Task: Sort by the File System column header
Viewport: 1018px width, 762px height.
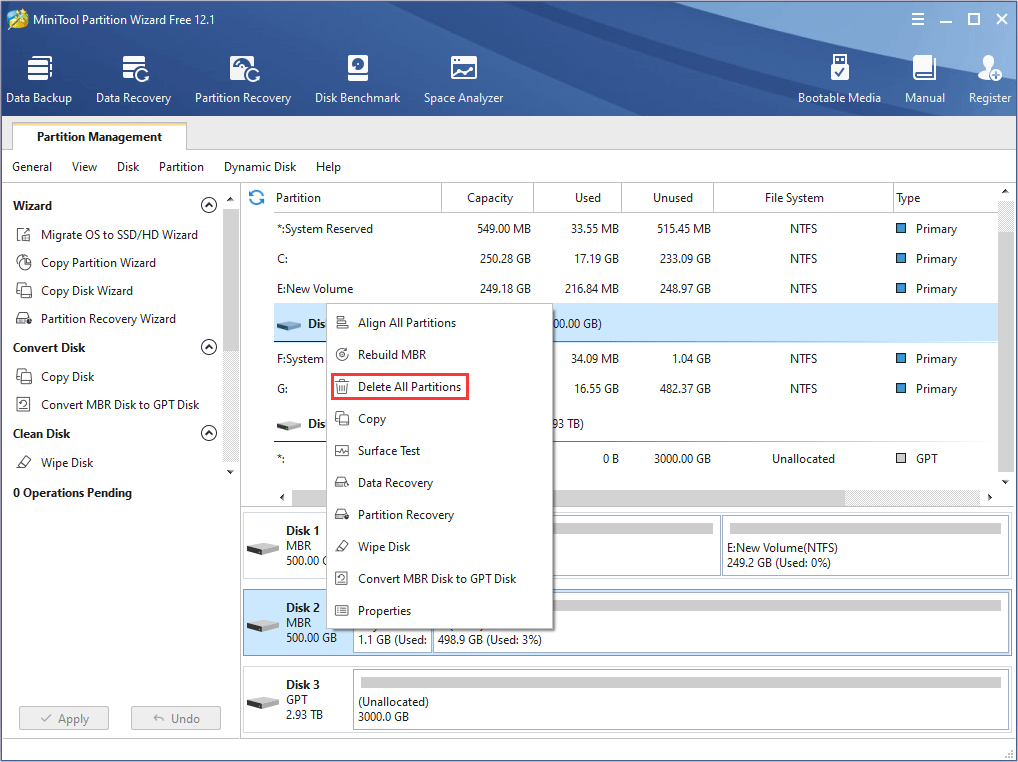Action: (x=803, y=198)
